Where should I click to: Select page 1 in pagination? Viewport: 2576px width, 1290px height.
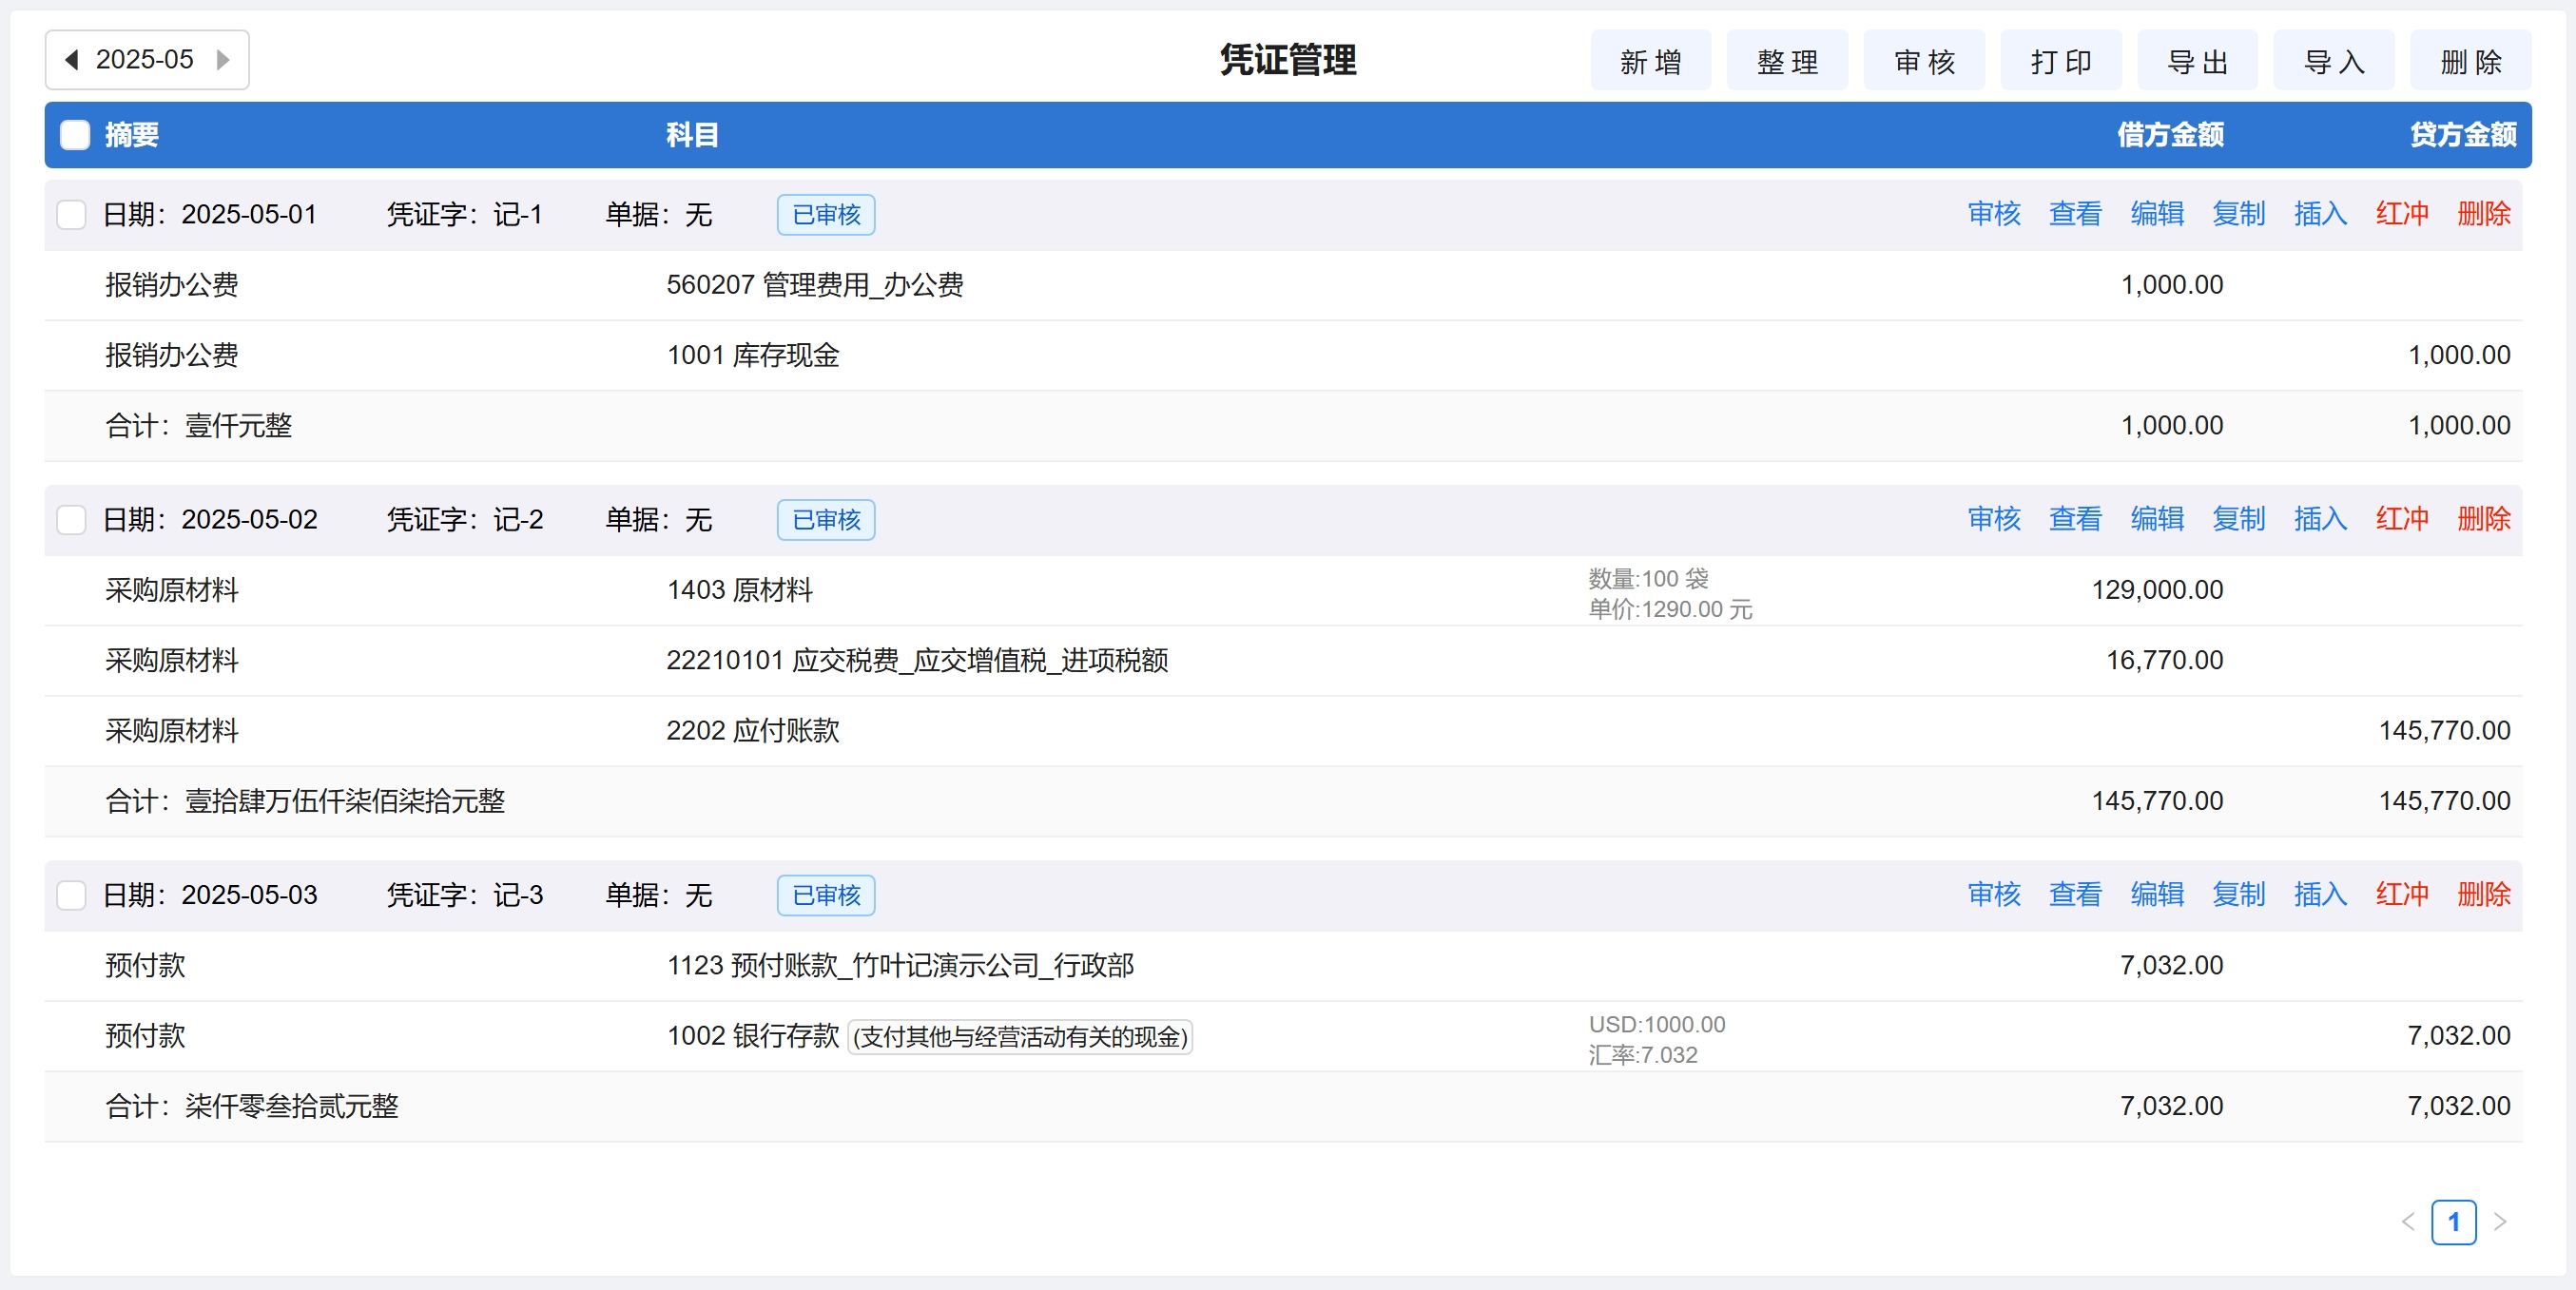coord(2453,1221)
